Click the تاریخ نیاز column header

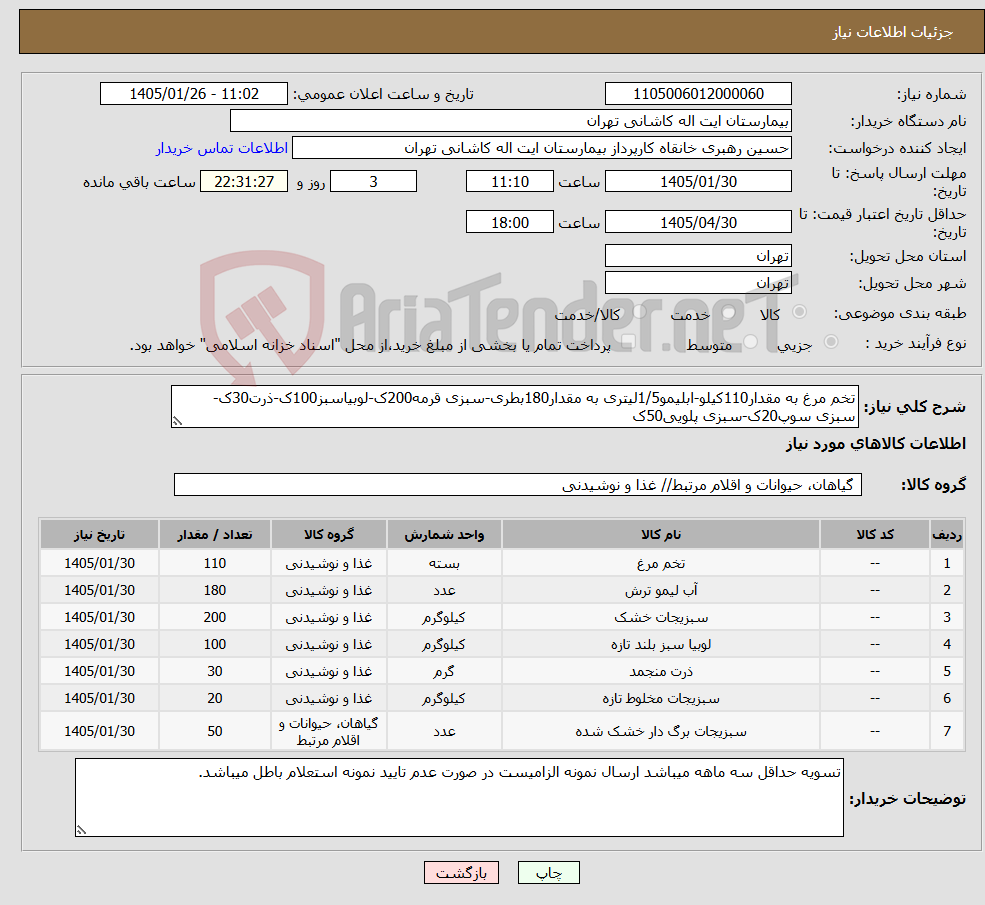coord(99,534)
